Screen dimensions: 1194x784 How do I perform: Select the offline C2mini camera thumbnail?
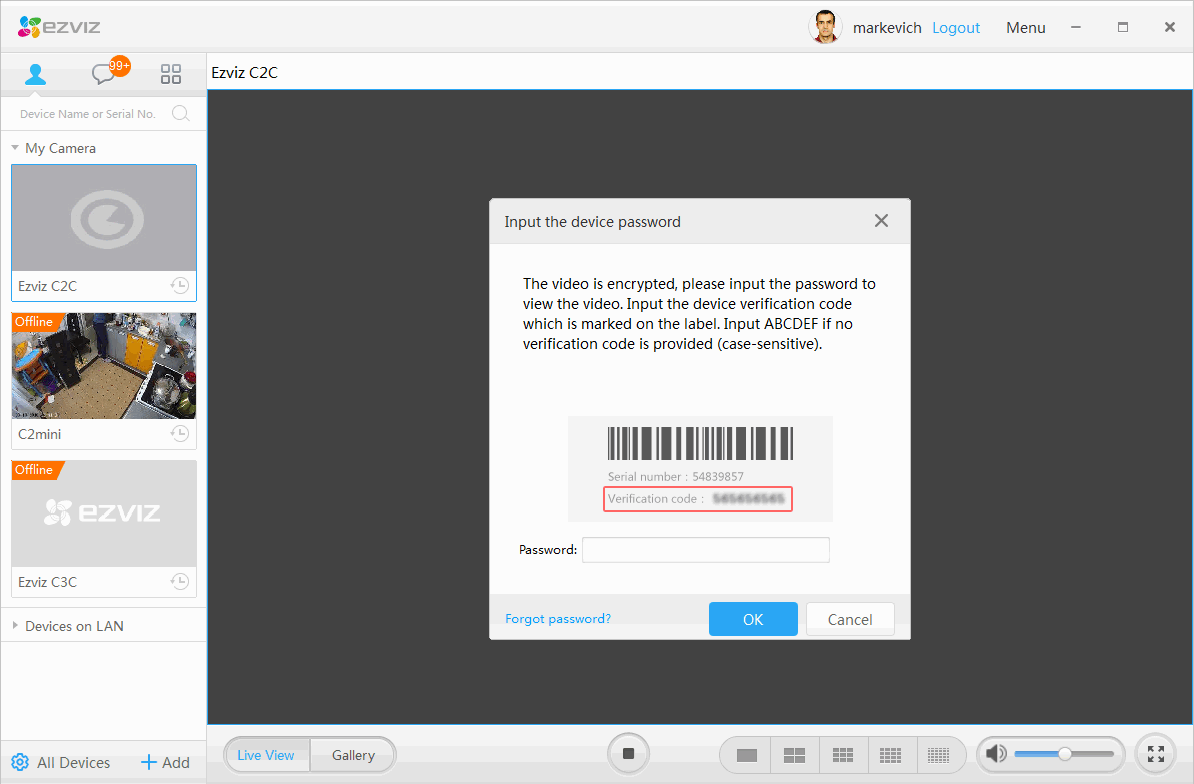pos(104,365)
